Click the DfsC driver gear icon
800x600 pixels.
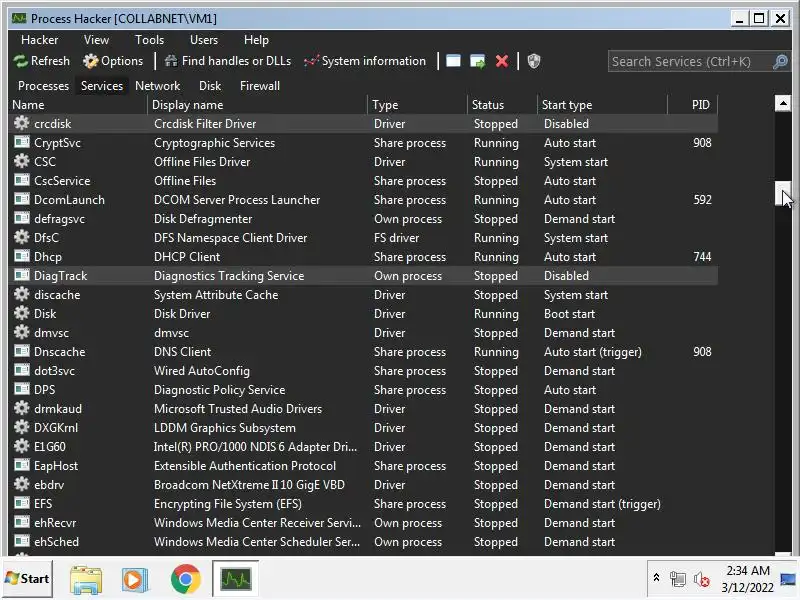21,237
